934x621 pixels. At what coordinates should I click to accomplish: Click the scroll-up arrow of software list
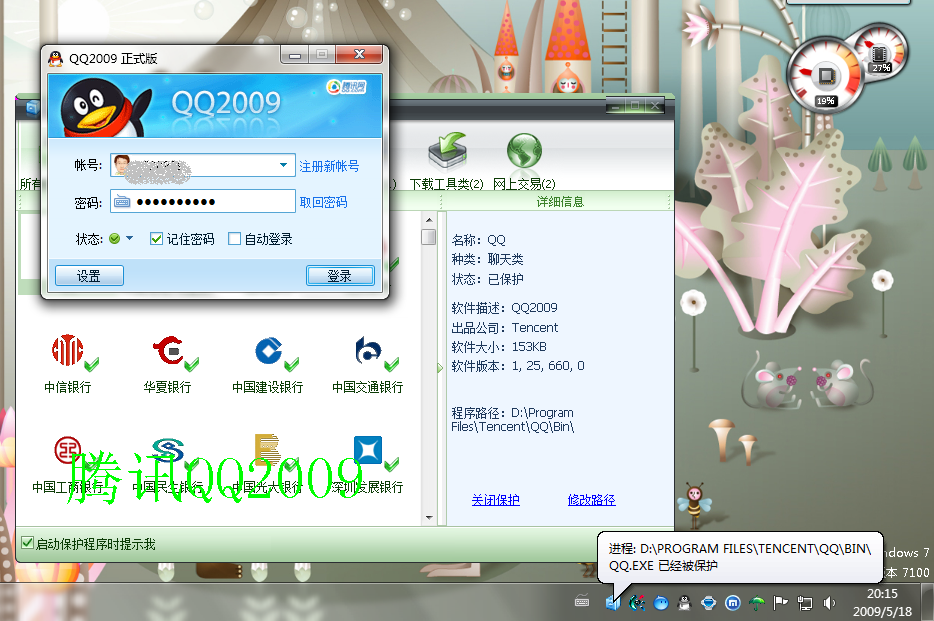pyautogui.click(x=429, y=220)
